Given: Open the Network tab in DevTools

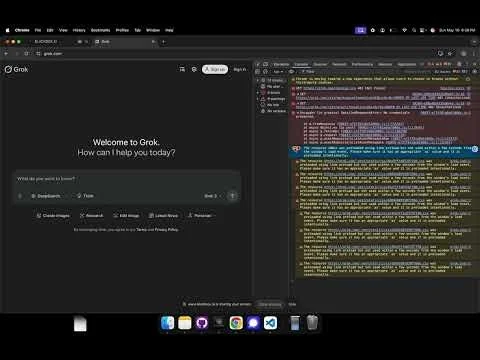Looking at the screenshot, I should coord(339,64).
